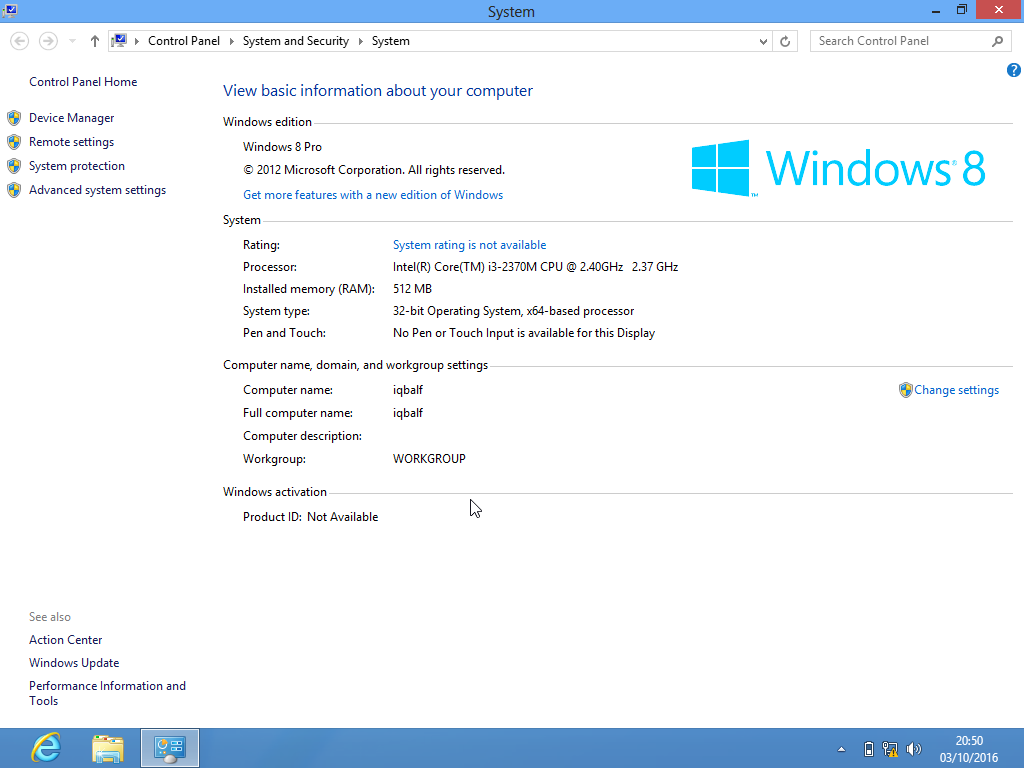Click the search magnifier icon
The width and height of the screenshot is (1024, 768).
[997, 41]
